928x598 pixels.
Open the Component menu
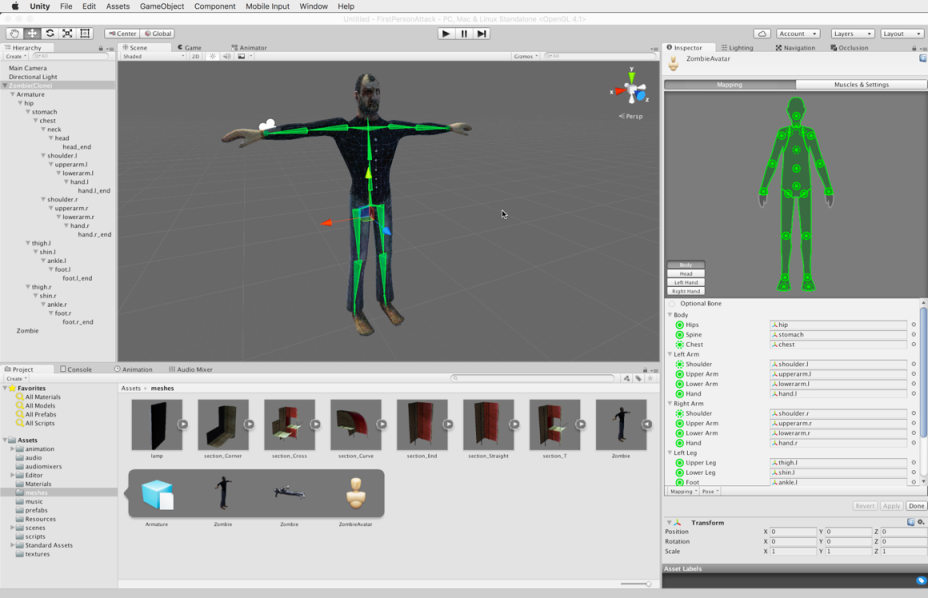click(x=215, y=7)
